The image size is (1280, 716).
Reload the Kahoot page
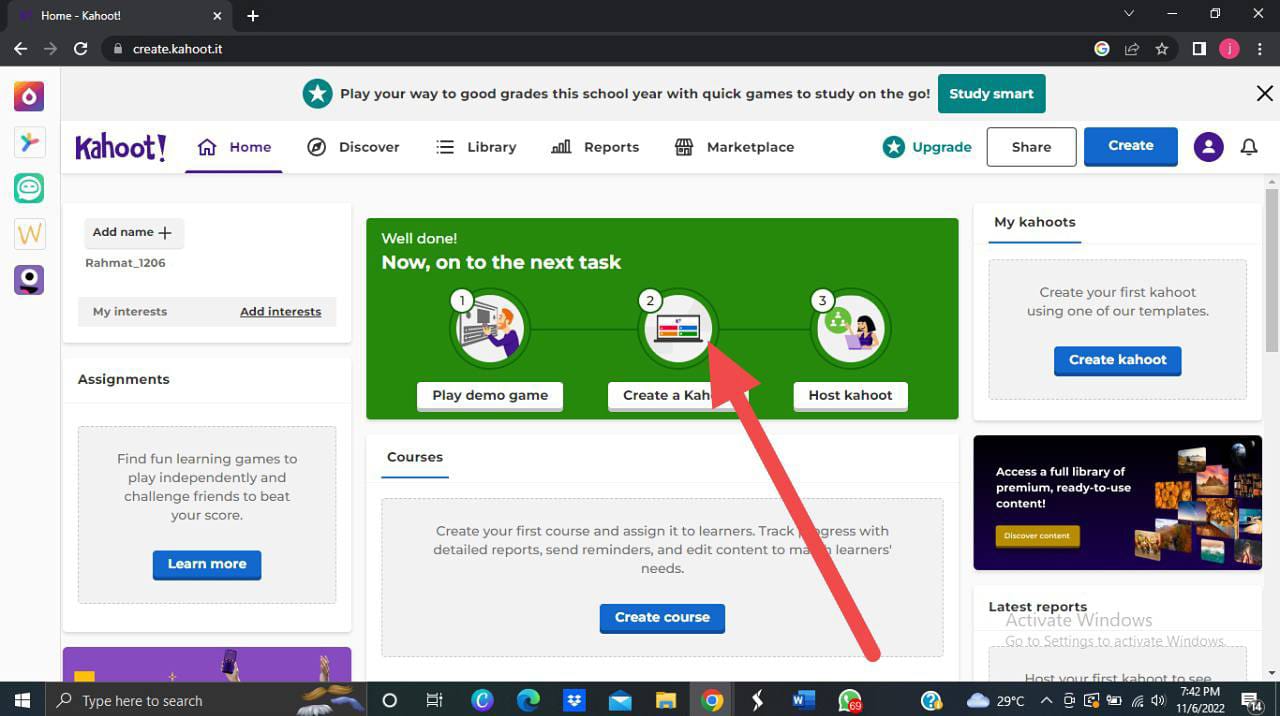pos(81,48)
